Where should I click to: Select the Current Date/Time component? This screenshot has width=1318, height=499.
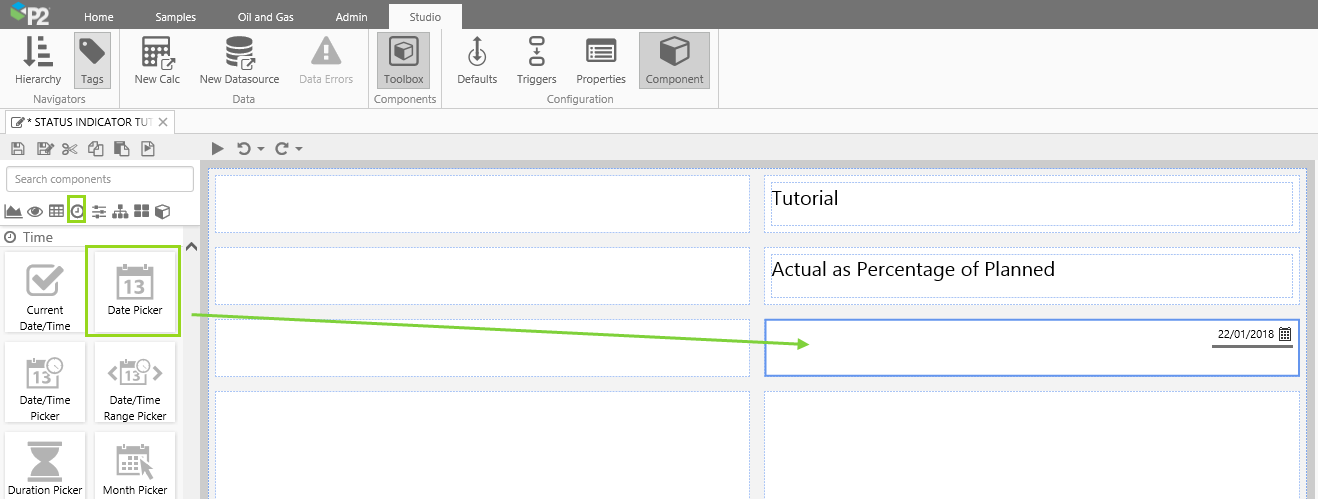click(45, 292)
